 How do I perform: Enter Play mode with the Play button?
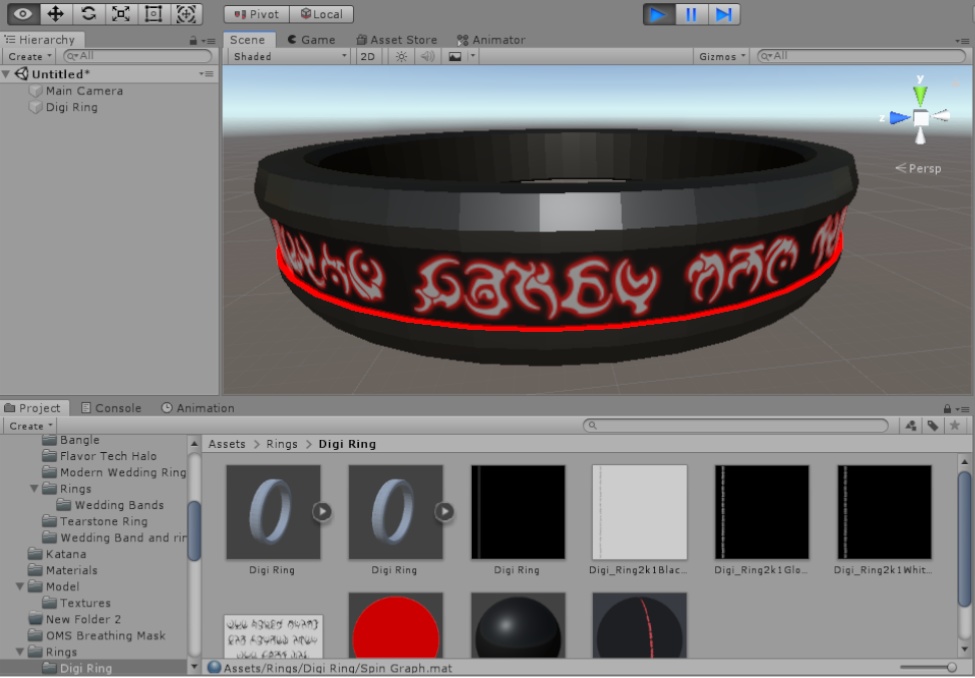click(658, 14)
